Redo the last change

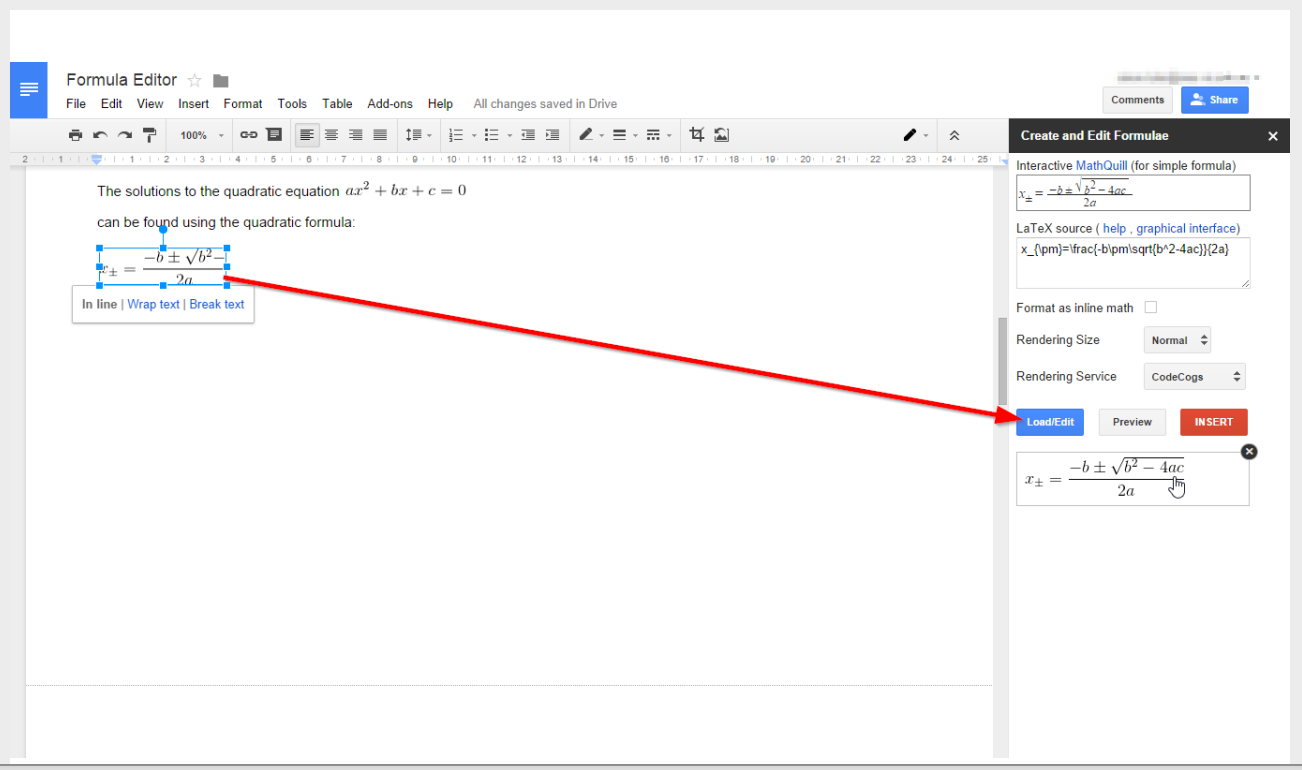coord(122,135)
